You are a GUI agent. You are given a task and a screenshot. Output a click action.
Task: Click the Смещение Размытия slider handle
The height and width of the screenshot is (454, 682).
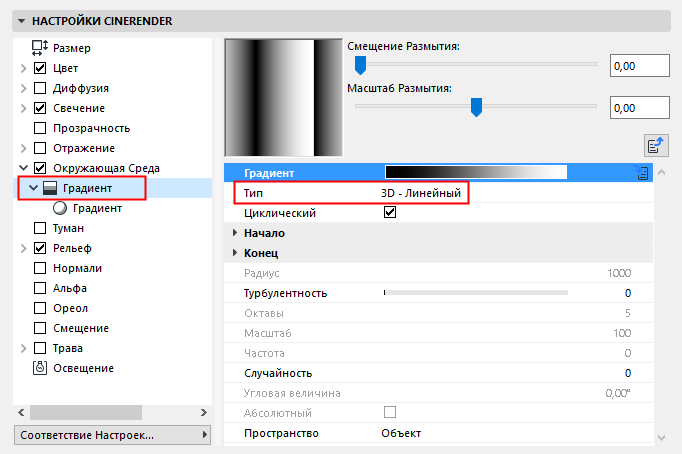pos(361,66)
